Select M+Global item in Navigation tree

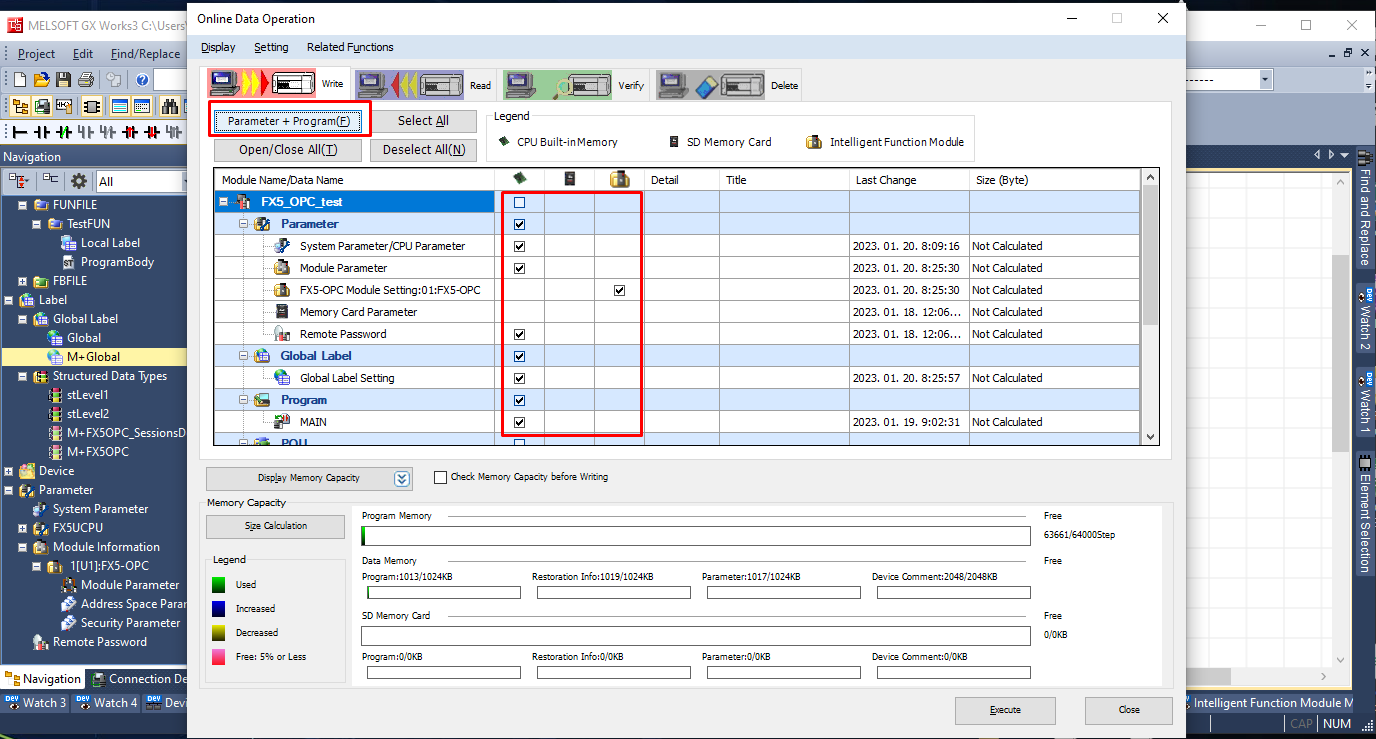94,357
